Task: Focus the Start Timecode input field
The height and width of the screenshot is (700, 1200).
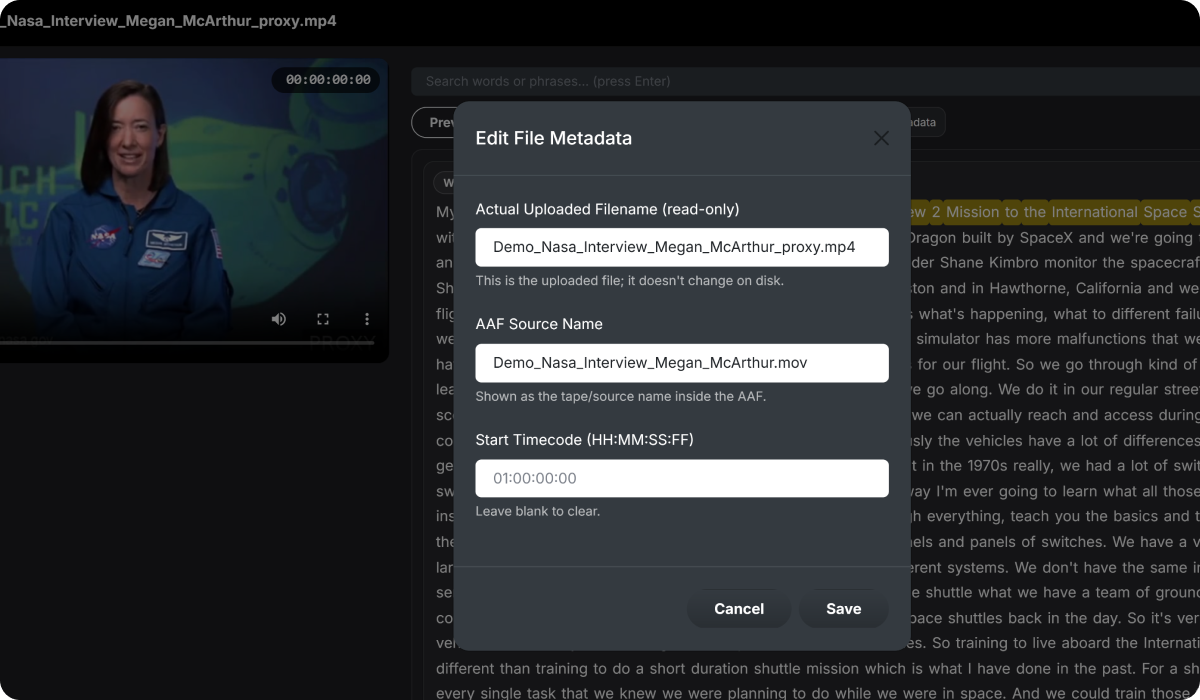Action: pyautogui.click(x=682, y=478)
